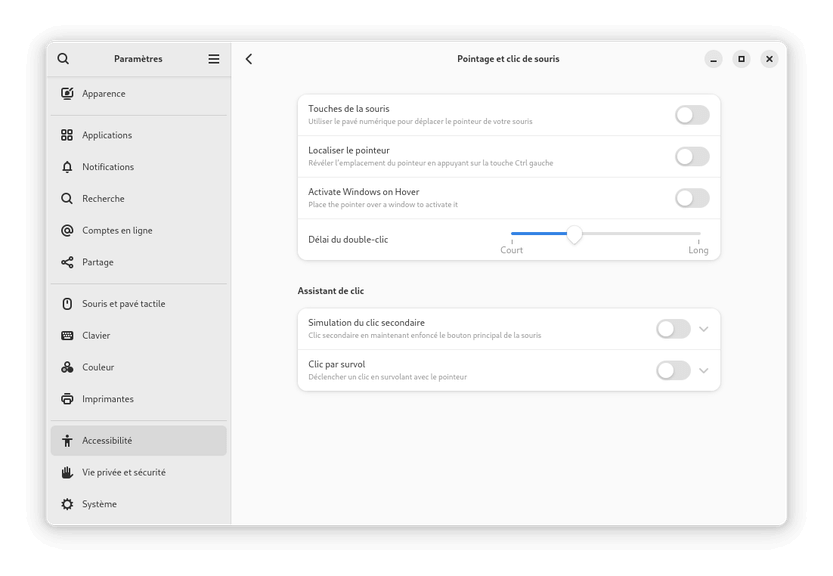Minimize the Paramètres window
Image resolution: width=833 pixels, height=576 pixels.
pos(713,59)
